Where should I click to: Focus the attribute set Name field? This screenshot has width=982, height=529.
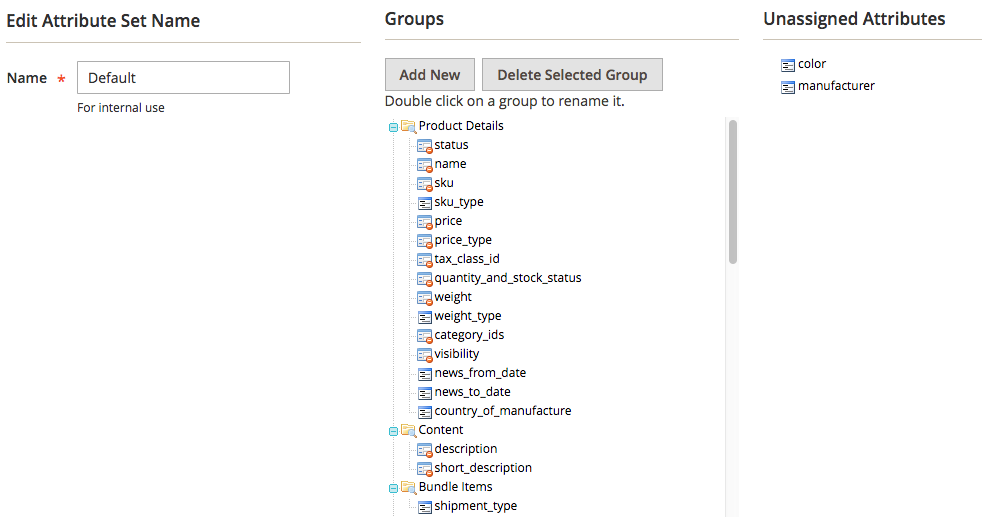(183, 78)
